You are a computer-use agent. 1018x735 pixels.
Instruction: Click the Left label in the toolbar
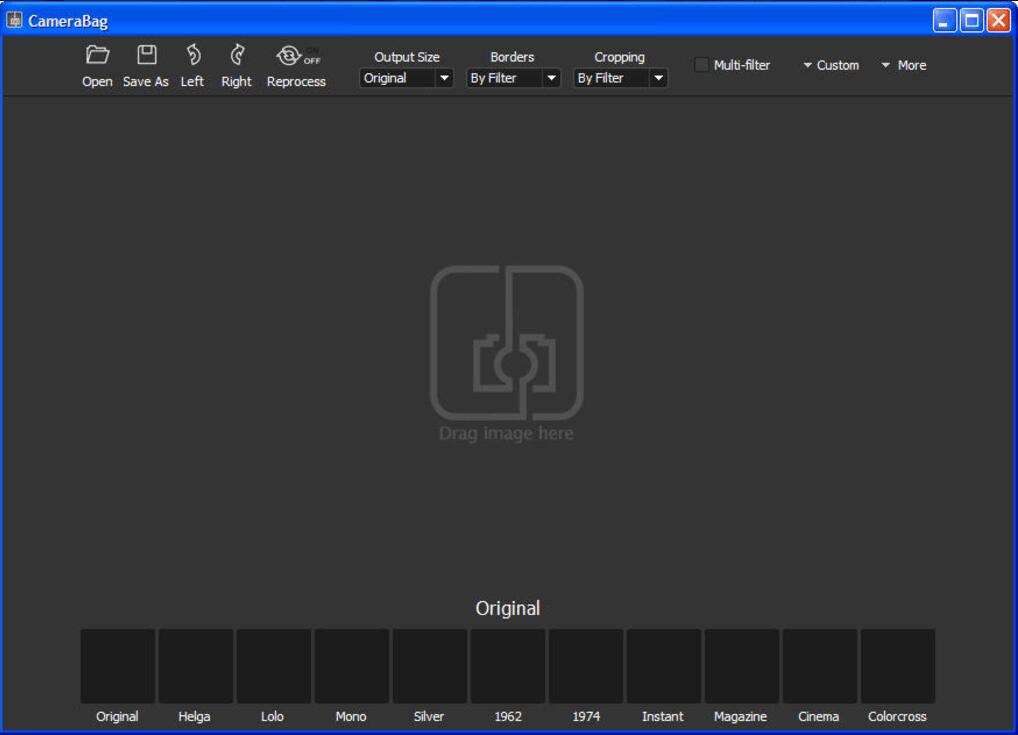192,82
